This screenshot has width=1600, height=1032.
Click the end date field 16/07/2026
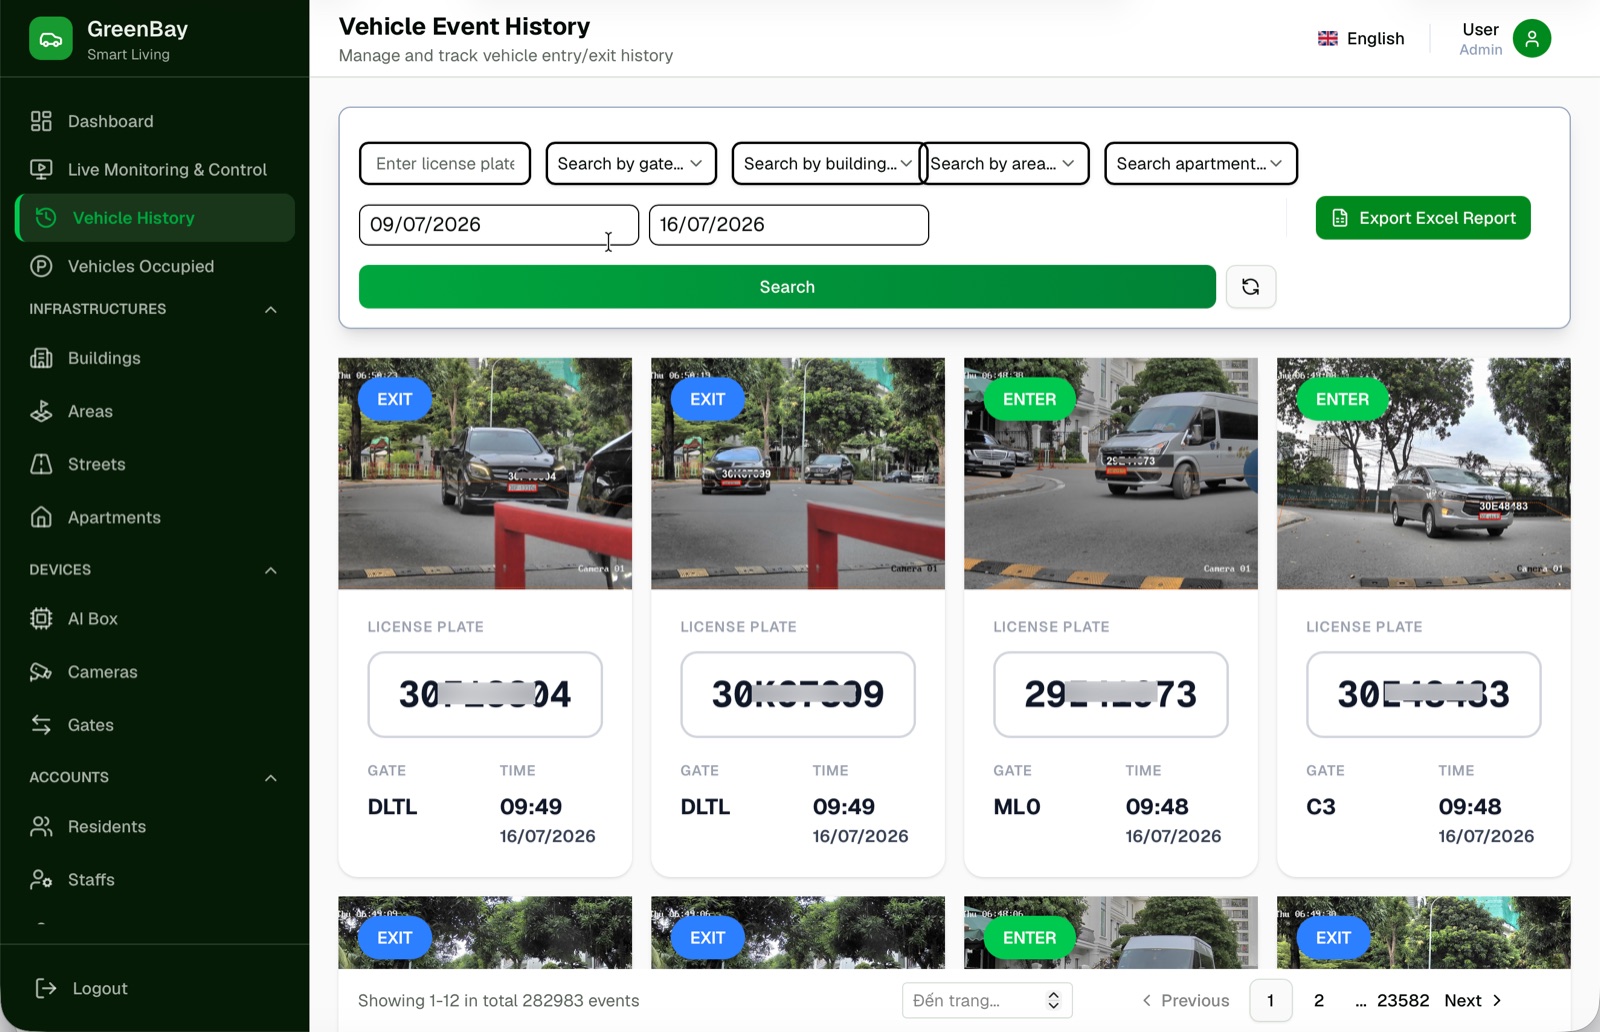tap(789, 225)
